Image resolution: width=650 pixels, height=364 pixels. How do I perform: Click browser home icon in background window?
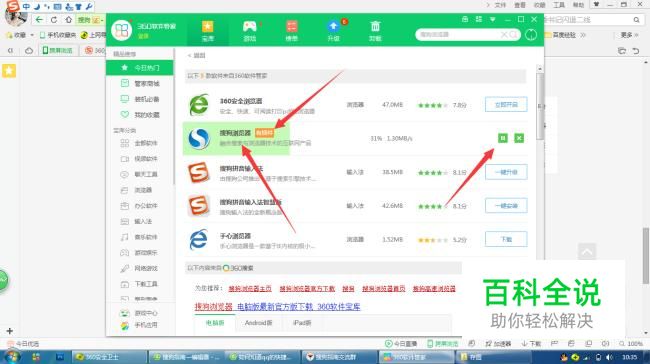[68, 19]
